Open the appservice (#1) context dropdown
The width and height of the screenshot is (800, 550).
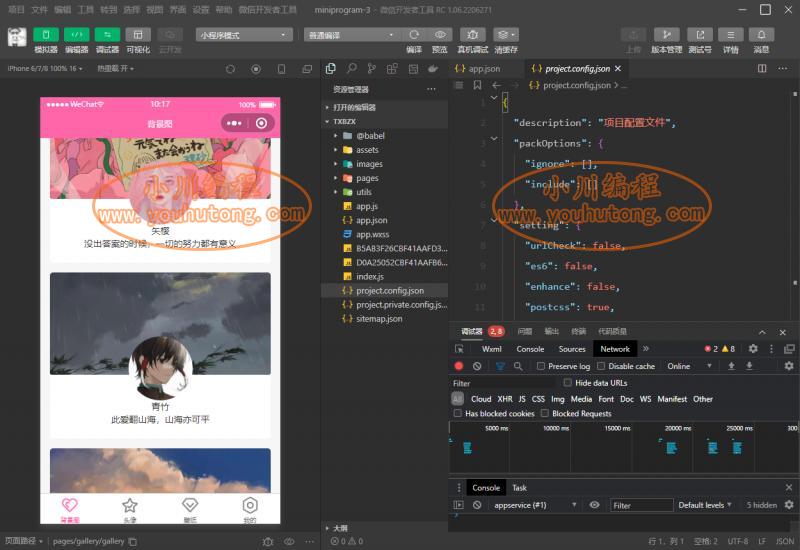(535, 505)
